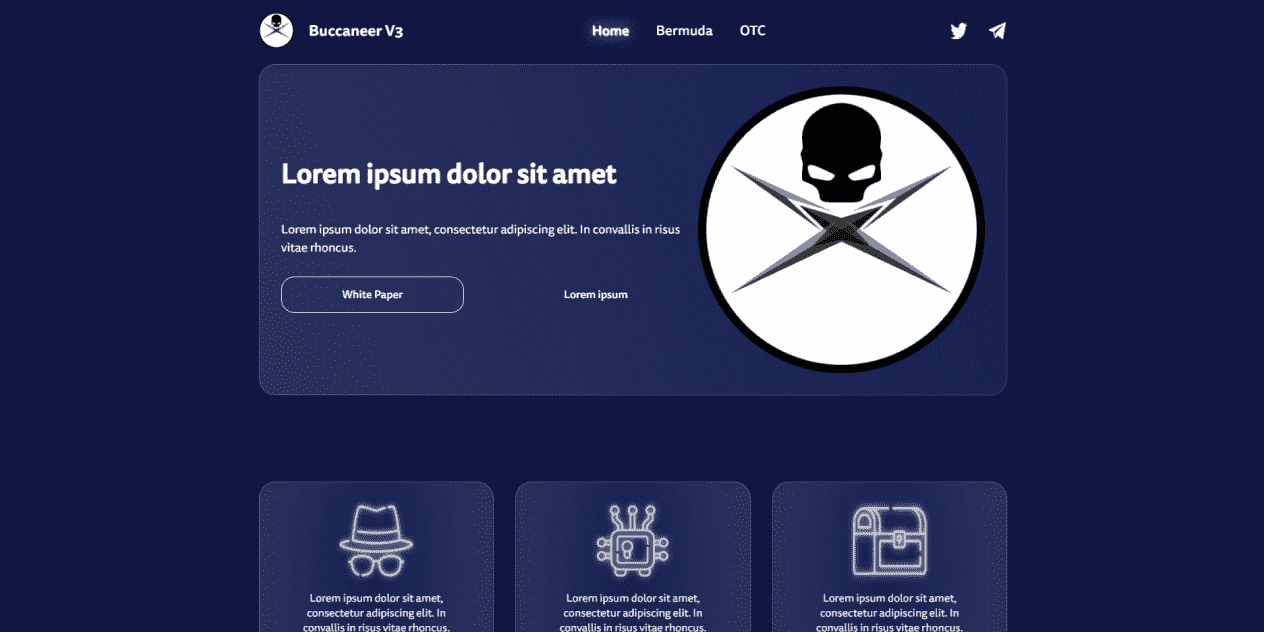Click the large skull and blades emblem
The height and width of the screenshot is (632, 1264).
[x=842, y=230]
